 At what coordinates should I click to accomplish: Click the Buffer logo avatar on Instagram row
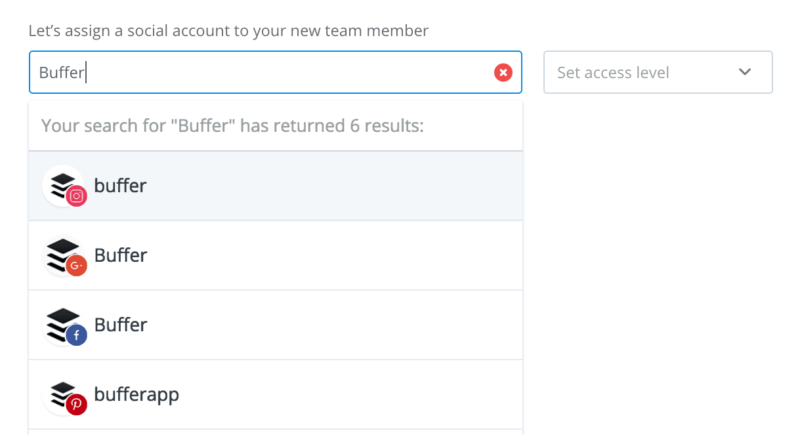63,186
